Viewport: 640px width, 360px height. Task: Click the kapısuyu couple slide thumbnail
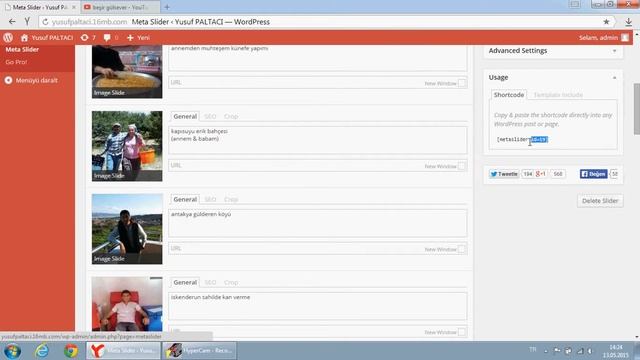coord(127,146)
